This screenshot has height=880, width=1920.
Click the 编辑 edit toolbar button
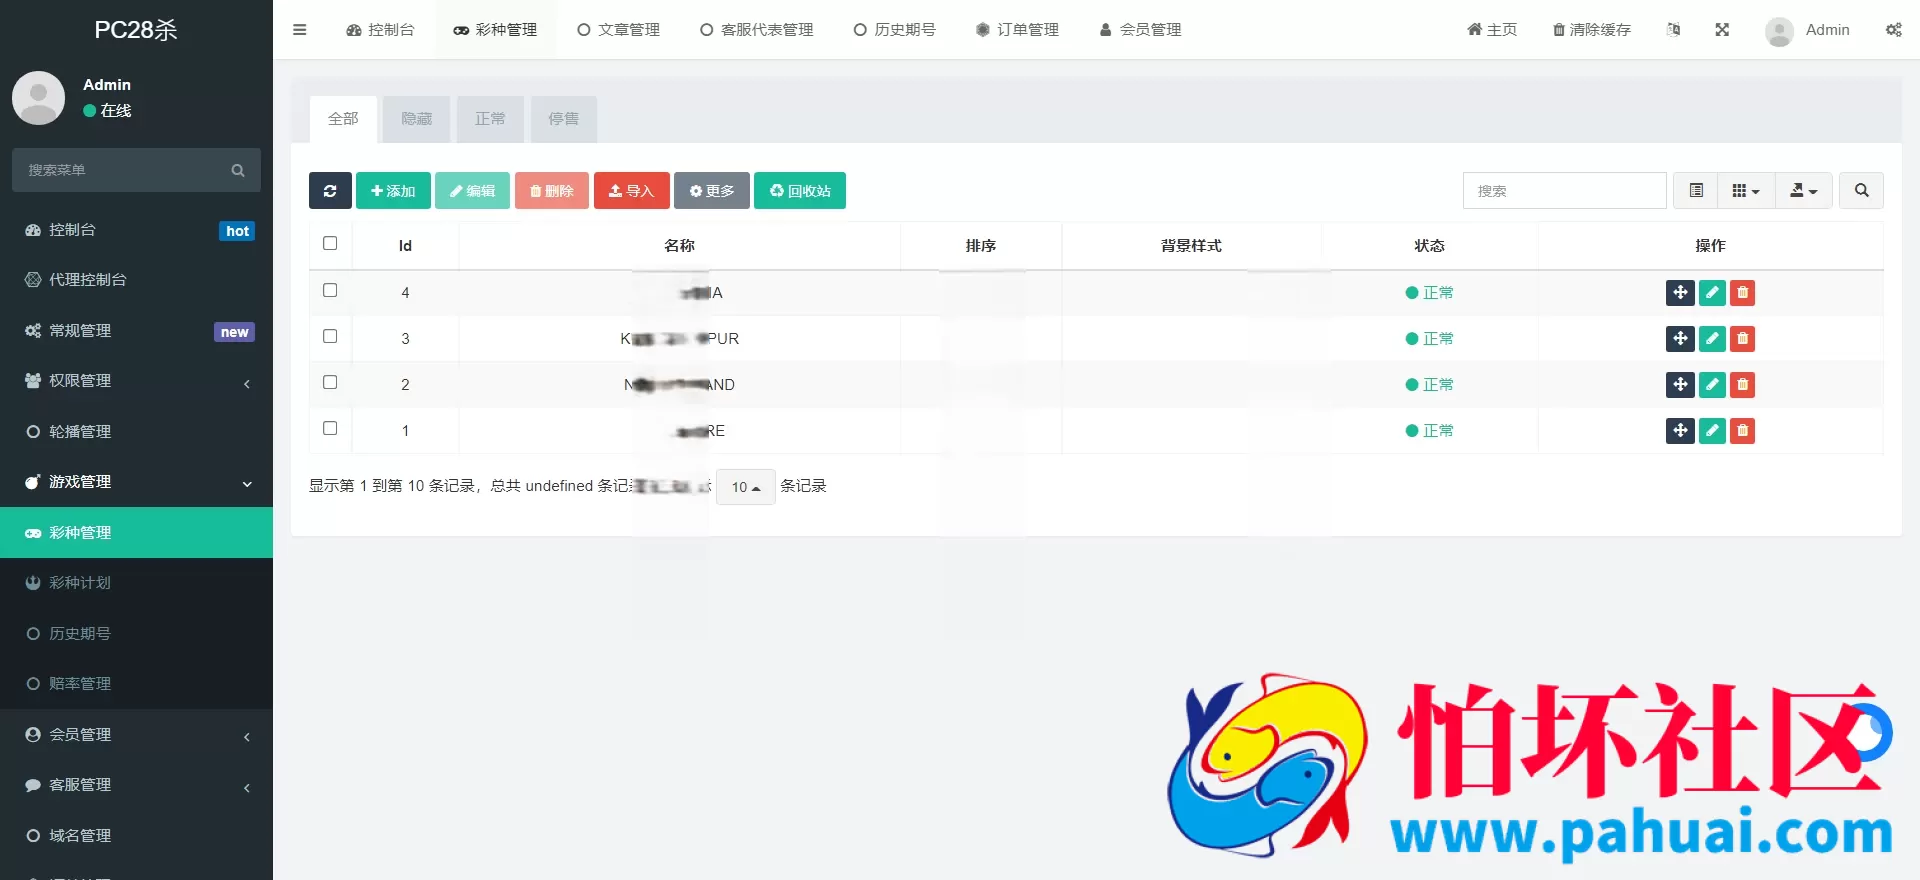coord(472,191)
